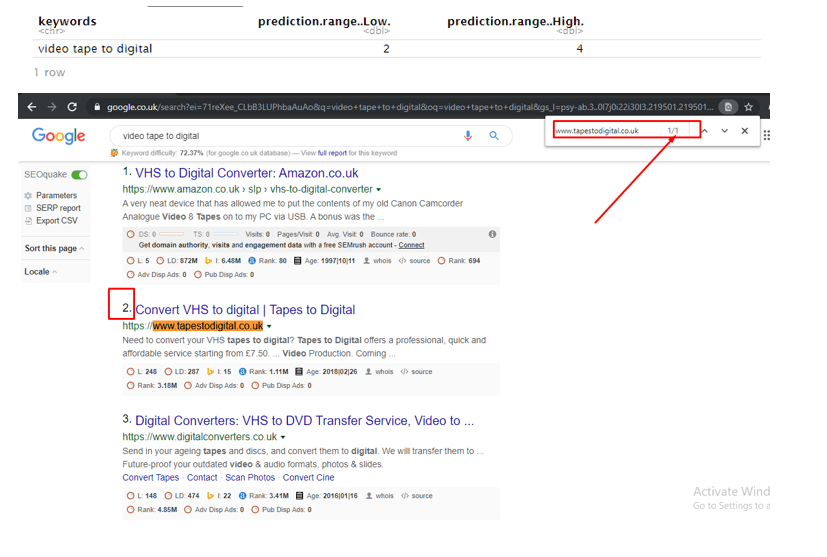Screen dimensions: 827x557
Task: Click the Convert Cine sitelink
Action: point(309,477)
